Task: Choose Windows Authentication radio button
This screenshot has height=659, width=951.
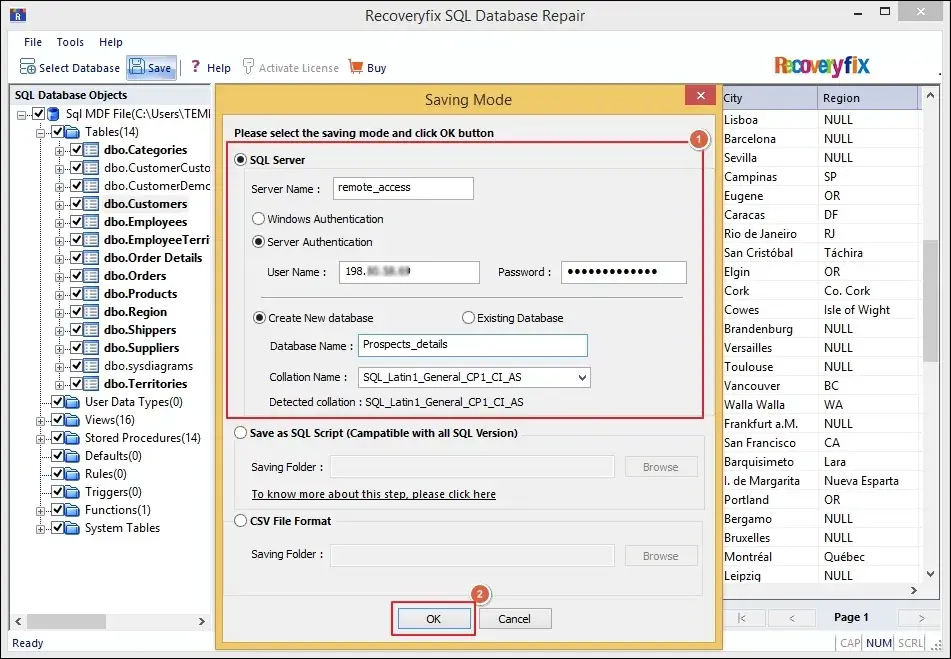Action: pos(258,219)
